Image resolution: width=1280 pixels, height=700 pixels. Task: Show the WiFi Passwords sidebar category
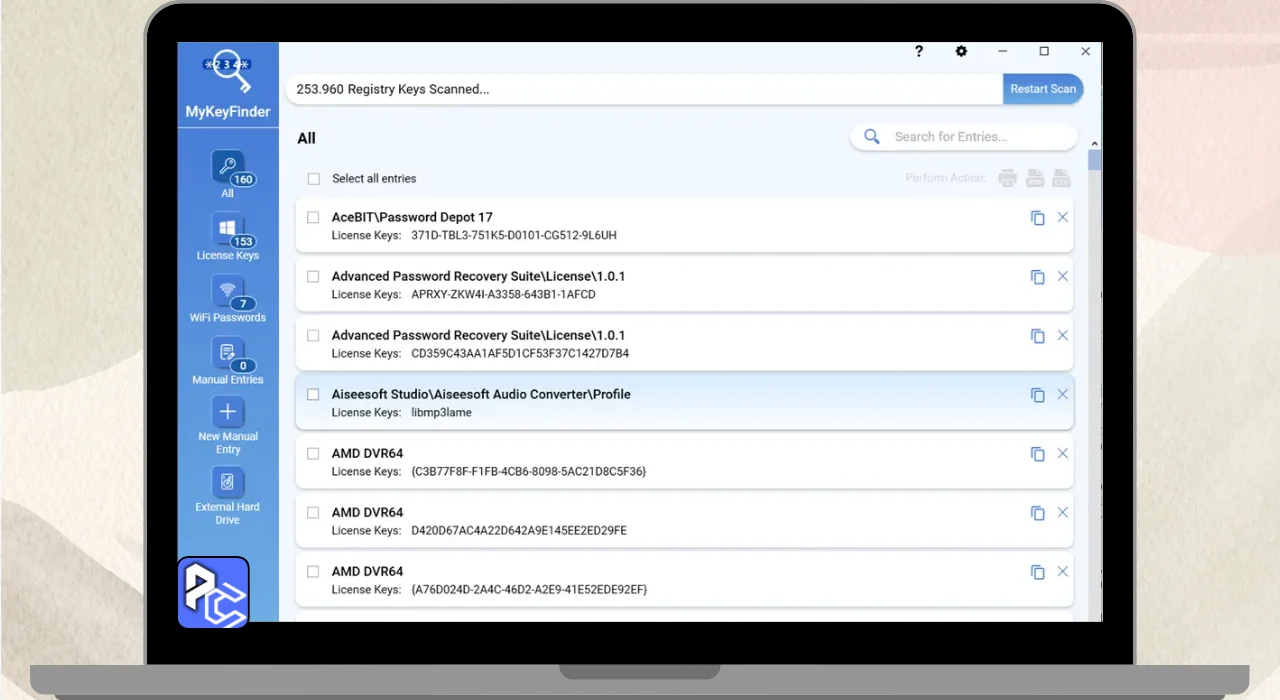[x=228, y=291]
